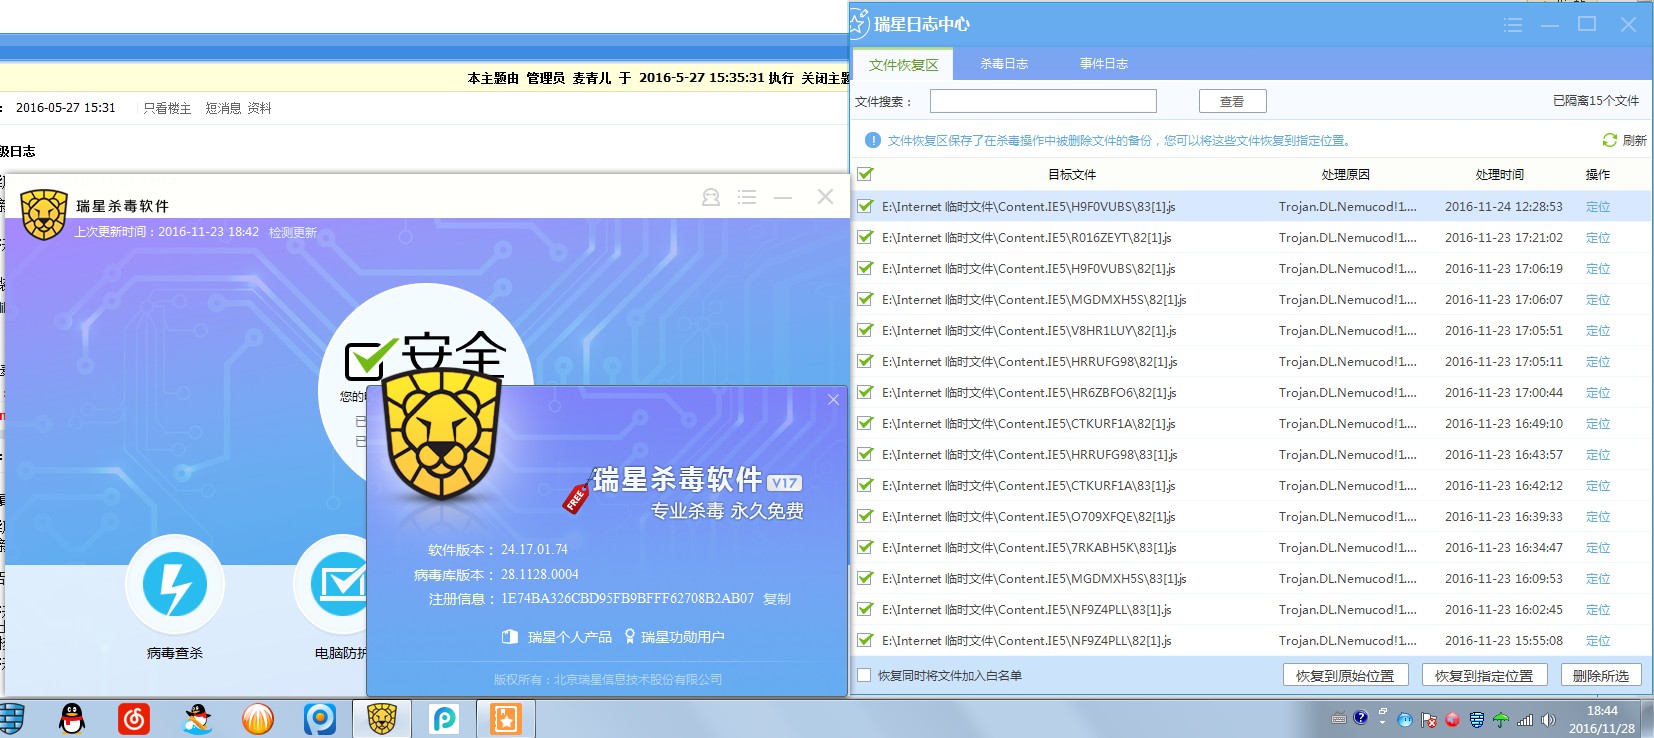Click 资料 link on the forum page
Viewport: 1654px width, 738px height.
pyautogui.click(x=260, y=108)
